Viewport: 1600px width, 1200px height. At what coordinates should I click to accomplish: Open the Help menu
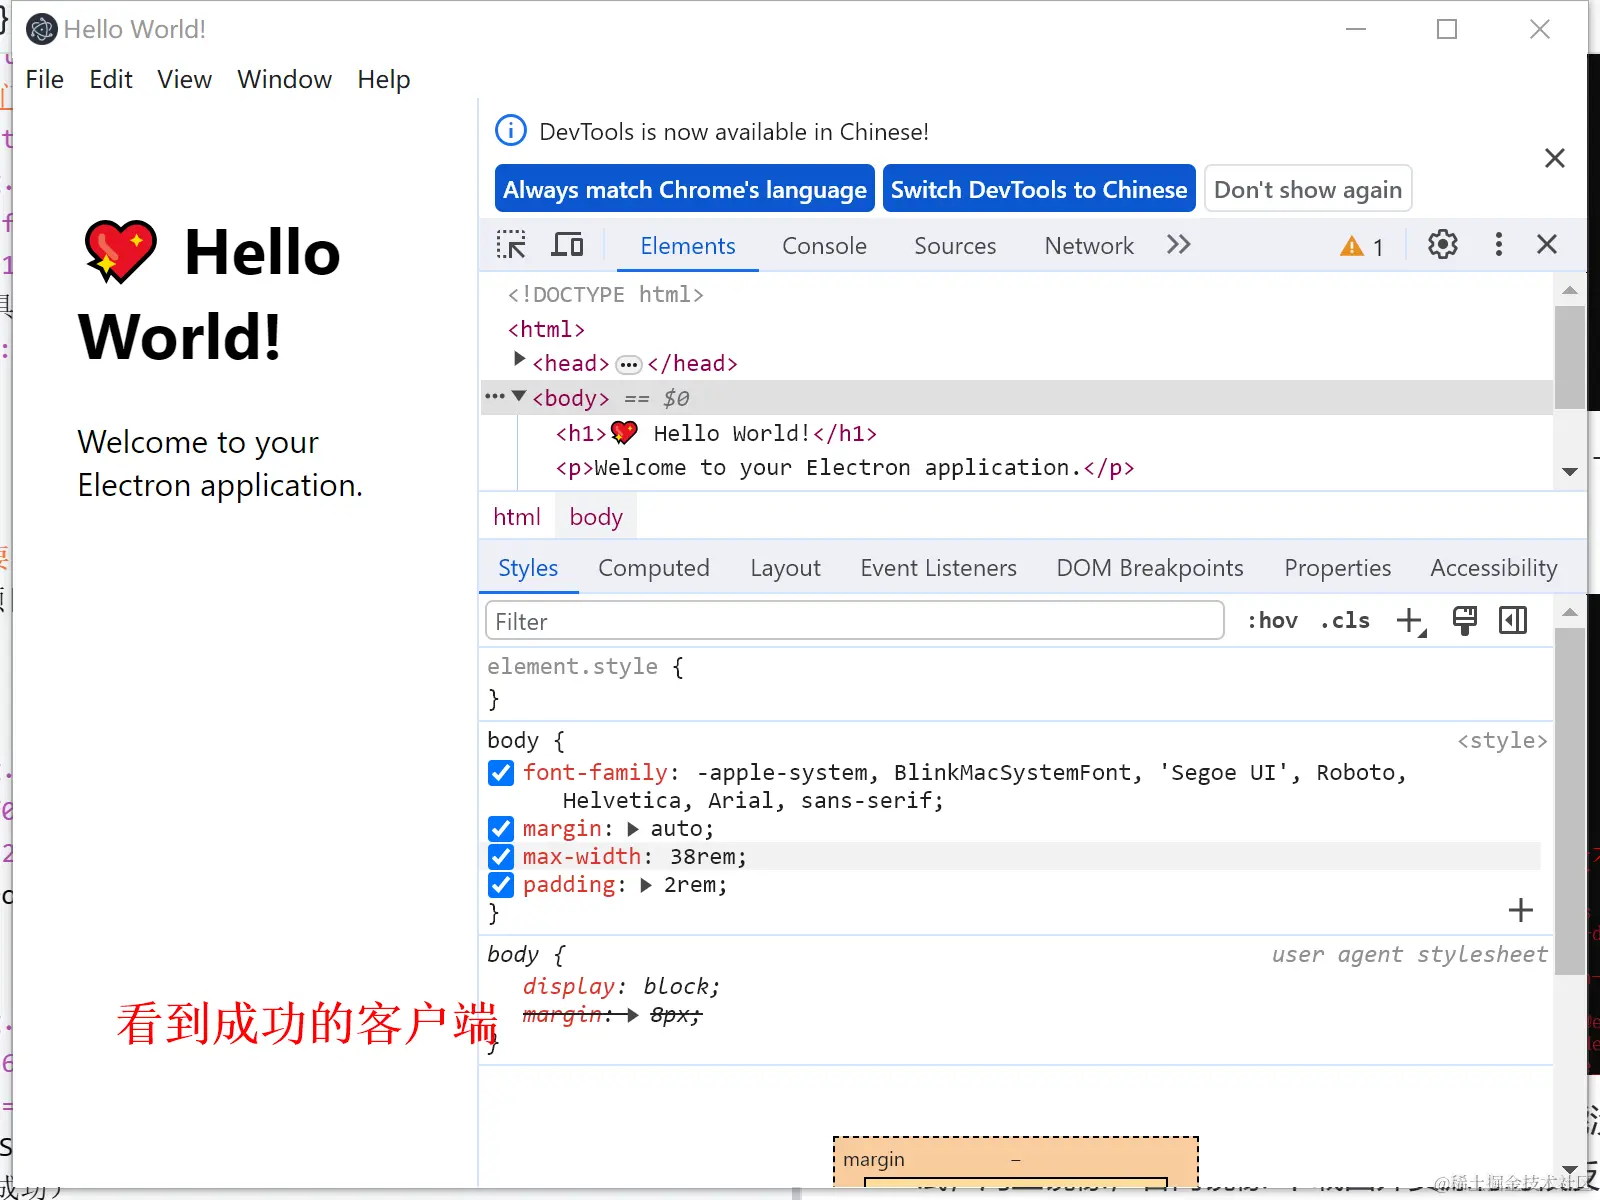(384, 79)
